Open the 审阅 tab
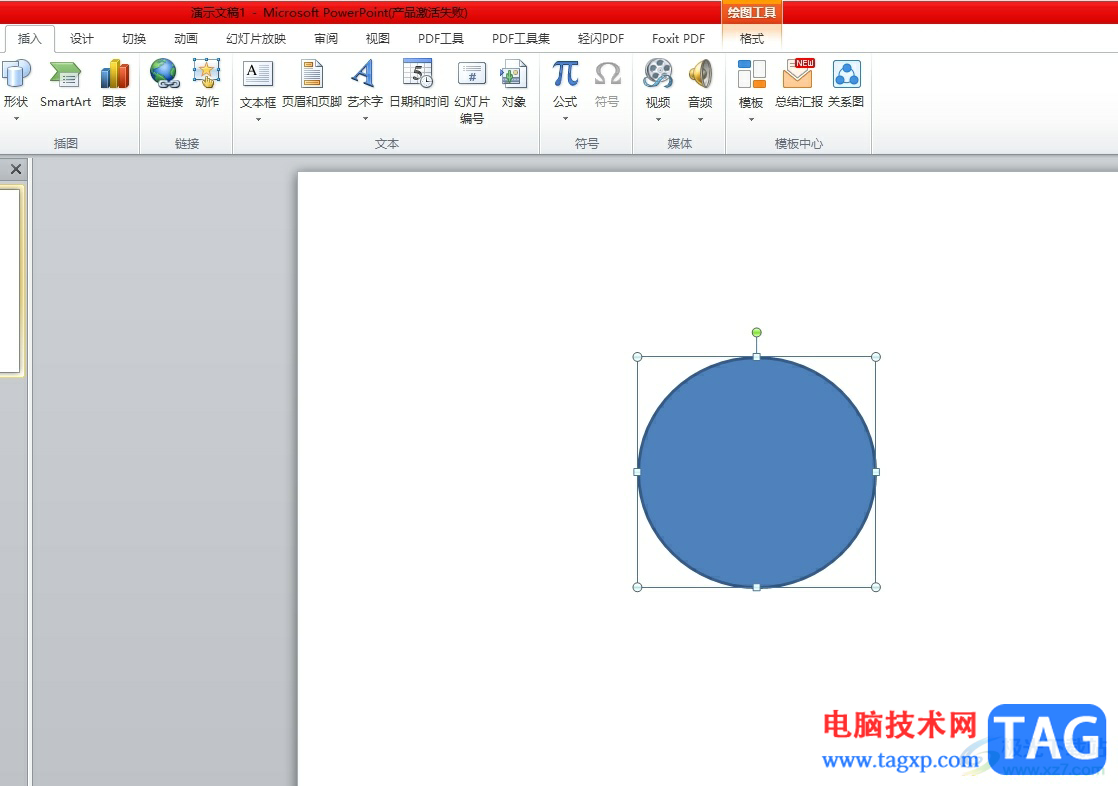1118x786 pixels. point(326,39)
